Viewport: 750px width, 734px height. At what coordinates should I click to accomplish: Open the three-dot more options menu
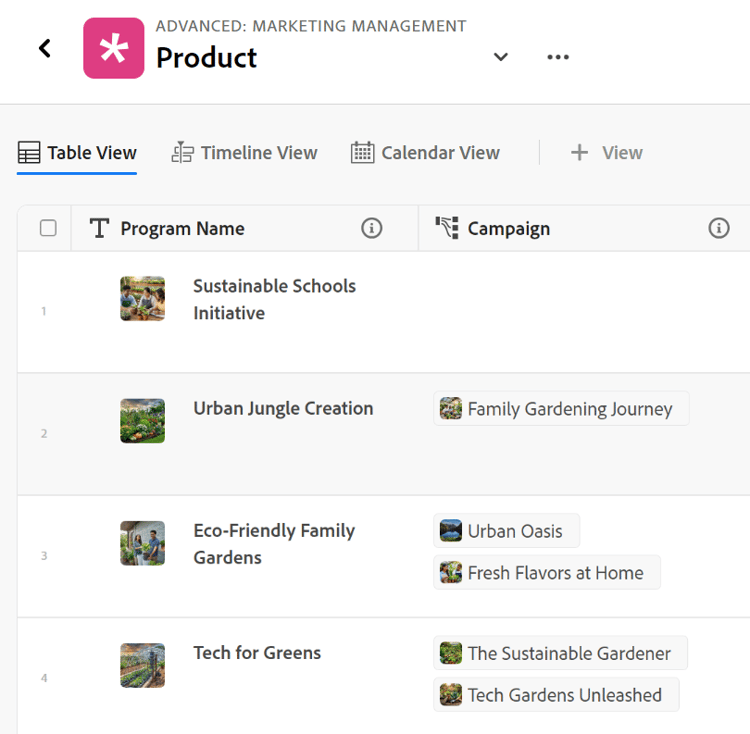(558, 57)
